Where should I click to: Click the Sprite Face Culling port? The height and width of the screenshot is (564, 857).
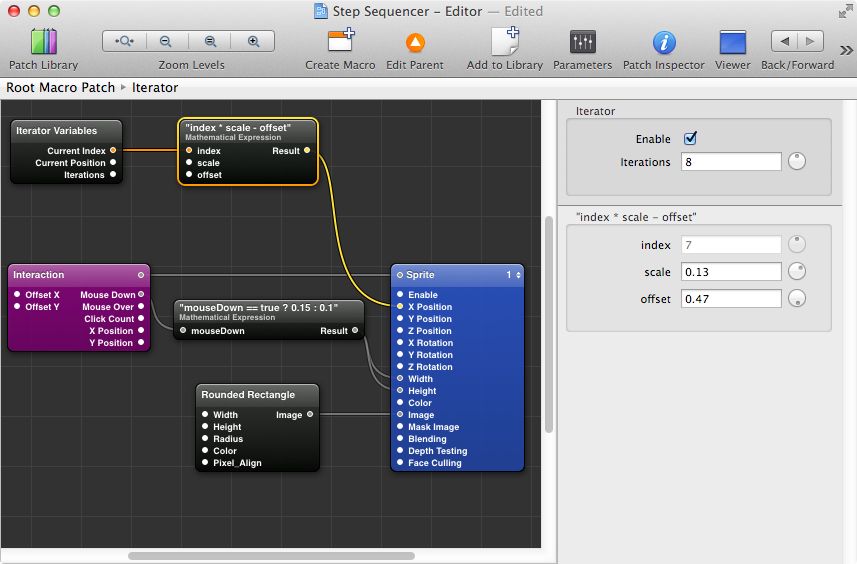point(400,462)
